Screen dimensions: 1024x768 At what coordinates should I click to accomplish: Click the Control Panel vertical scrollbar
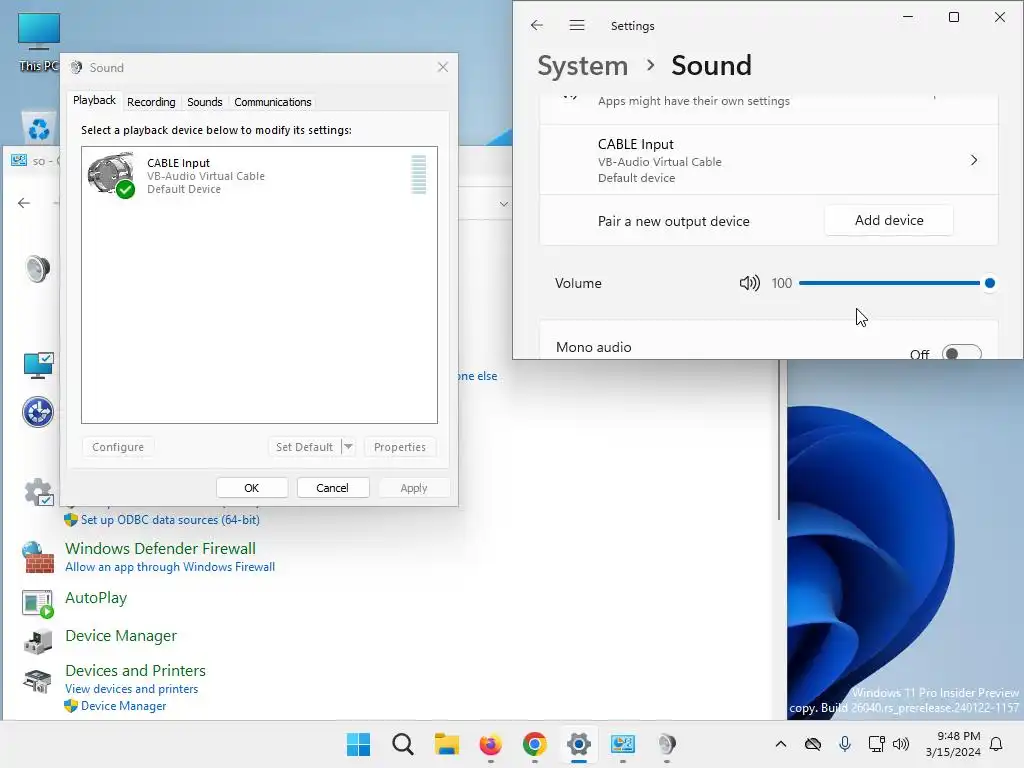(779, 440)
